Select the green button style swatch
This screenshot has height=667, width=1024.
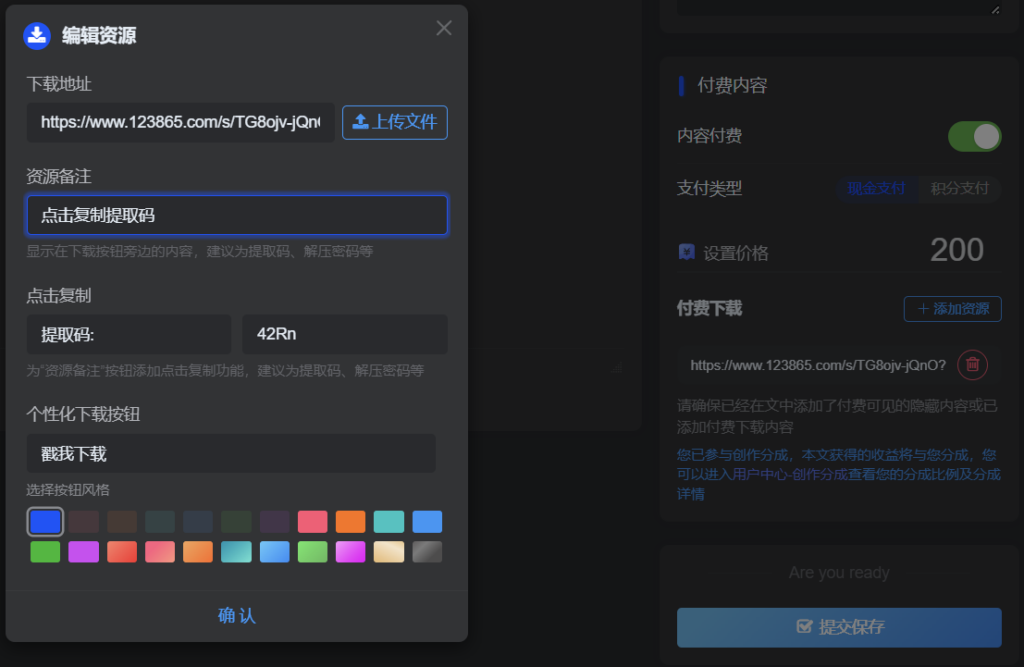[x=45, y=552]
